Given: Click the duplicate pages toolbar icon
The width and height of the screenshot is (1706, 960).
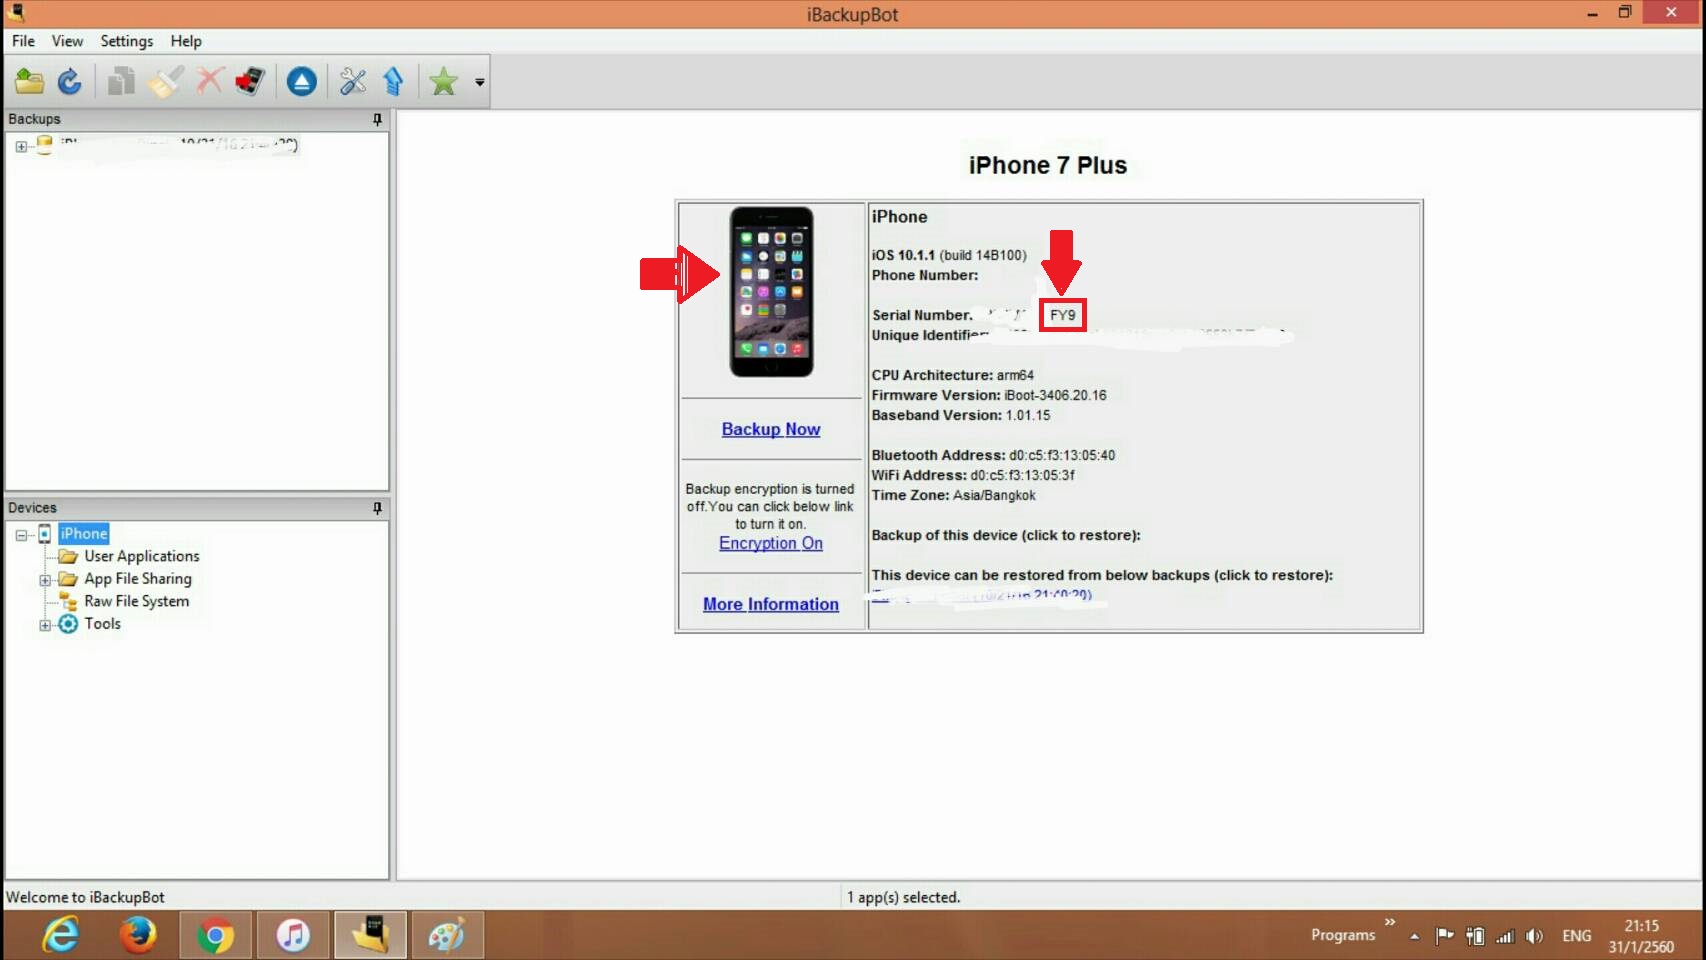Looking at the screenshot, I should coord(121,81).
